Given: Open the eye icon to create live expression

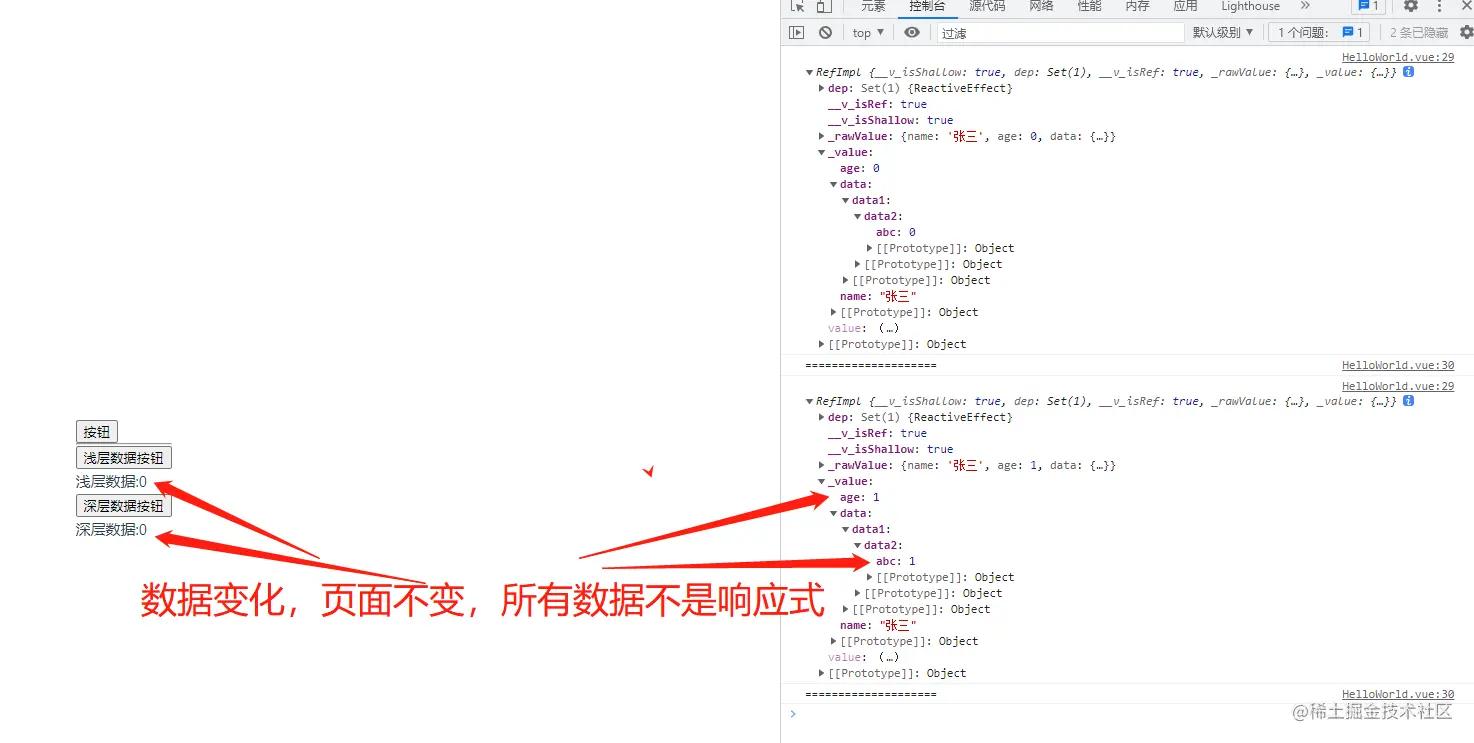Looking at the screenshot, I should click(x=911, y=32).
